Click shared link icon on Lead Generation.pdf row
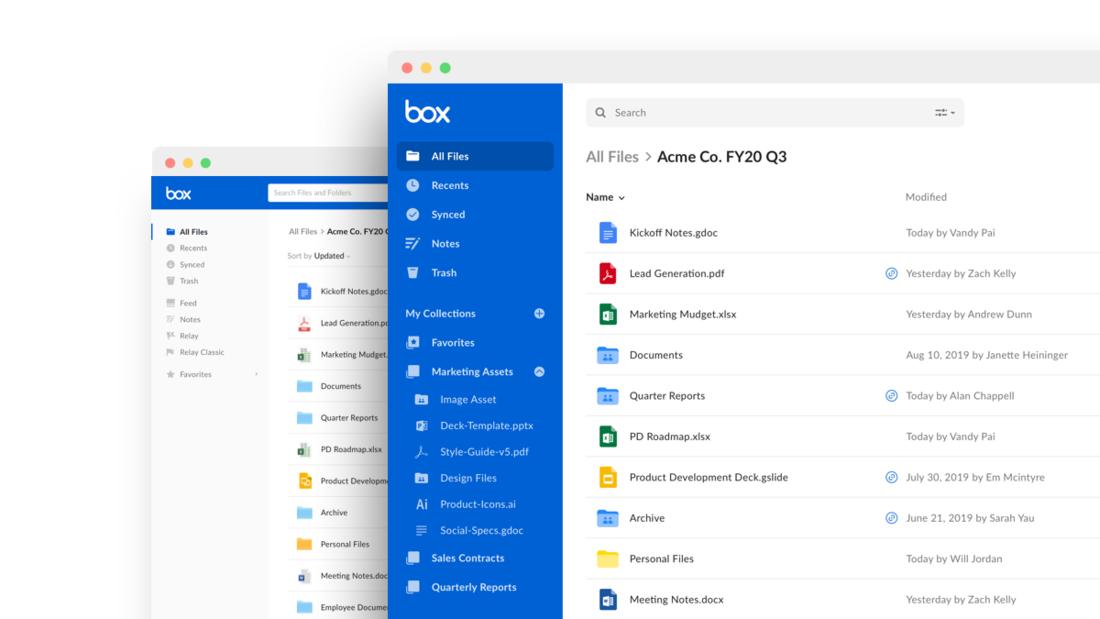 click(x=891, y=273)
